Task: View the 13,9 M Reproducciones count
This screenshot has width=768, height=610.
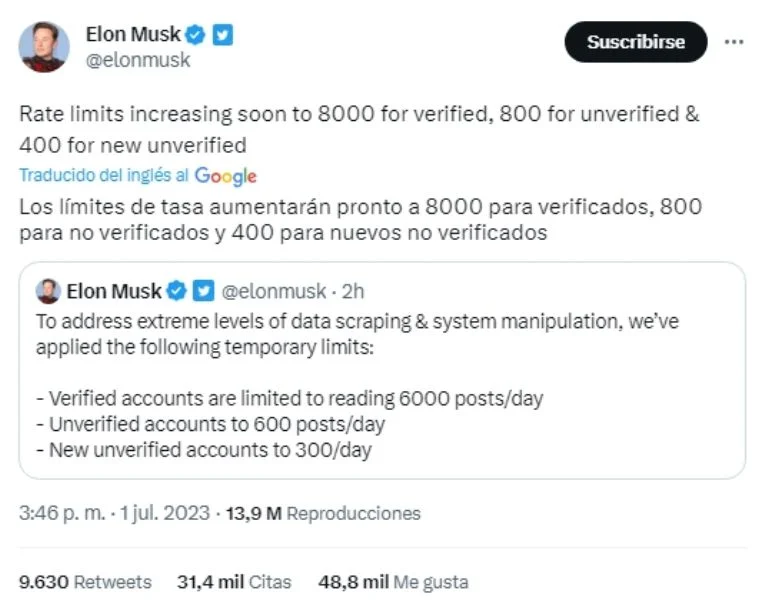Action: click(x=322, y=513)
